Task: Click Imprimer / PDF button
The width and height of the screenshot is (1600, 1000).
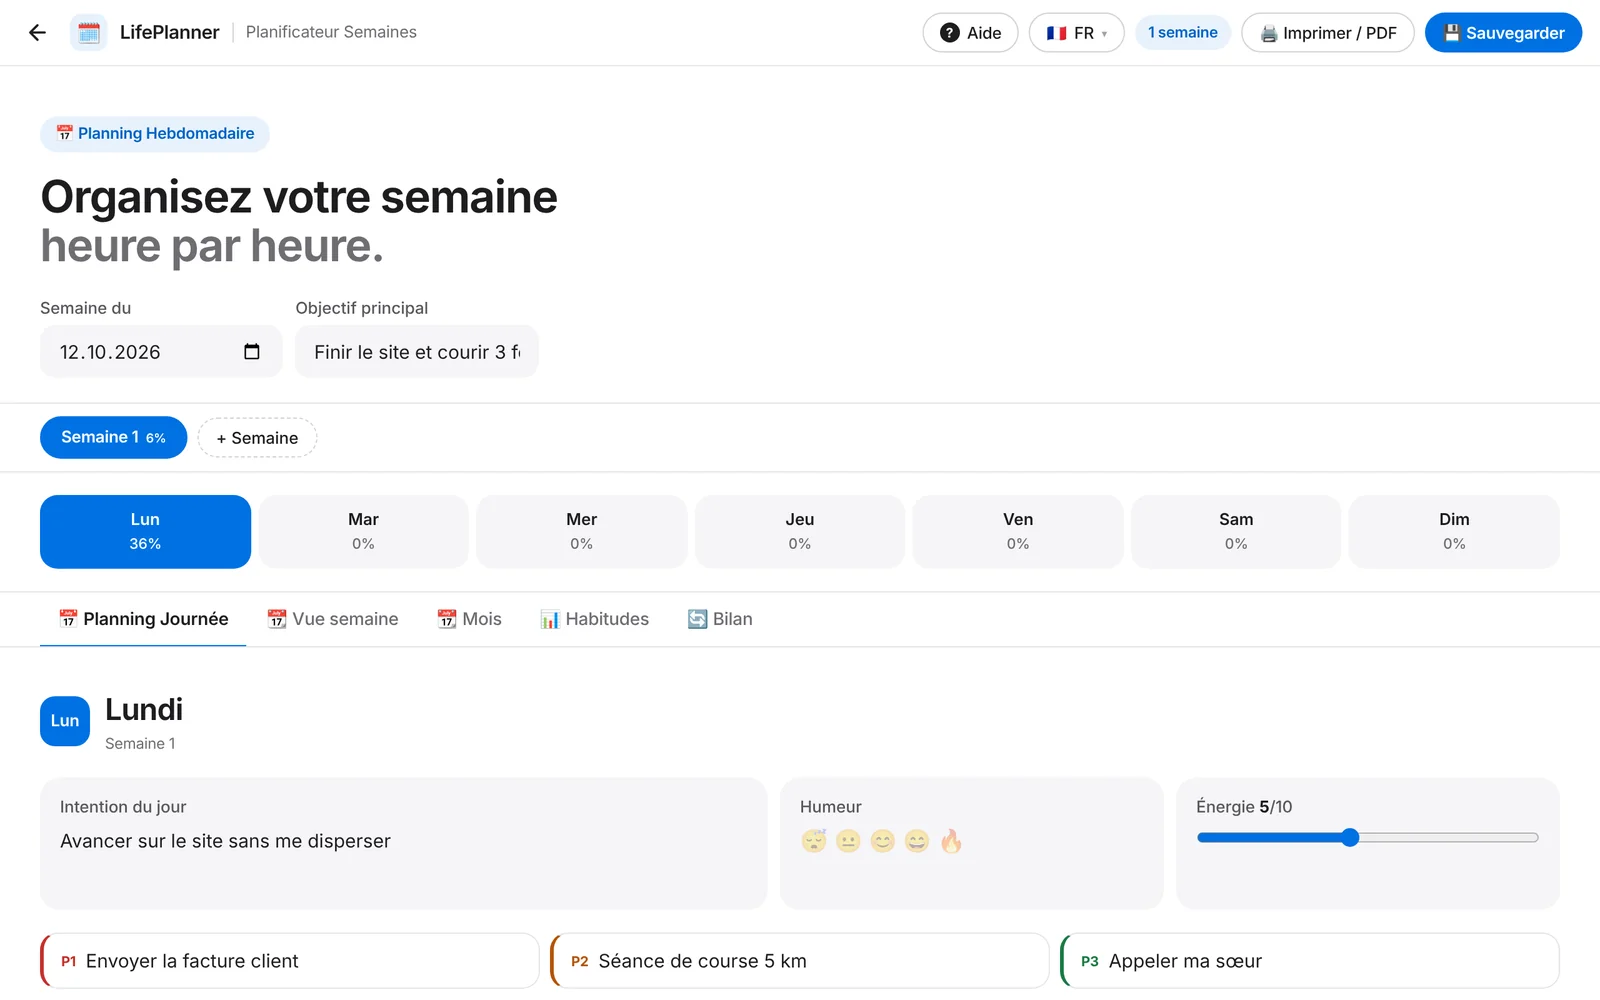Action: pos(1328,33)
